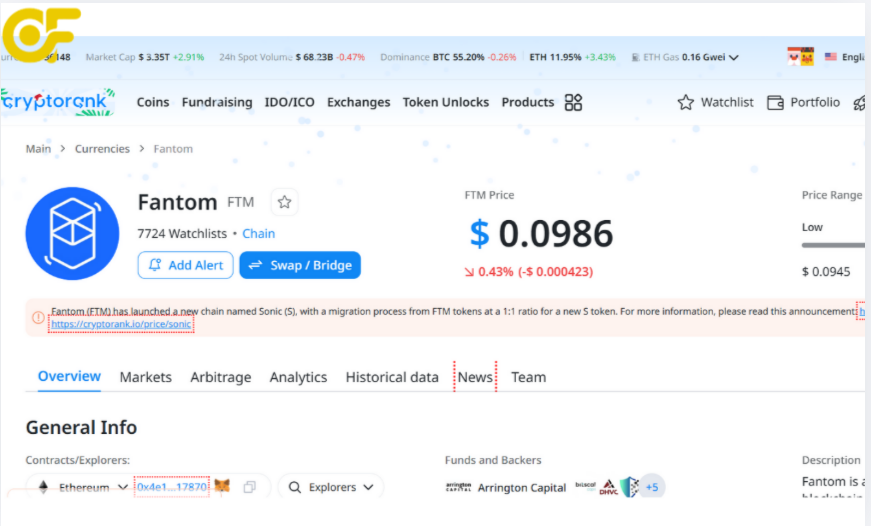Click the bitscale backer logo
871x526 pixels.
coord(585,485)
